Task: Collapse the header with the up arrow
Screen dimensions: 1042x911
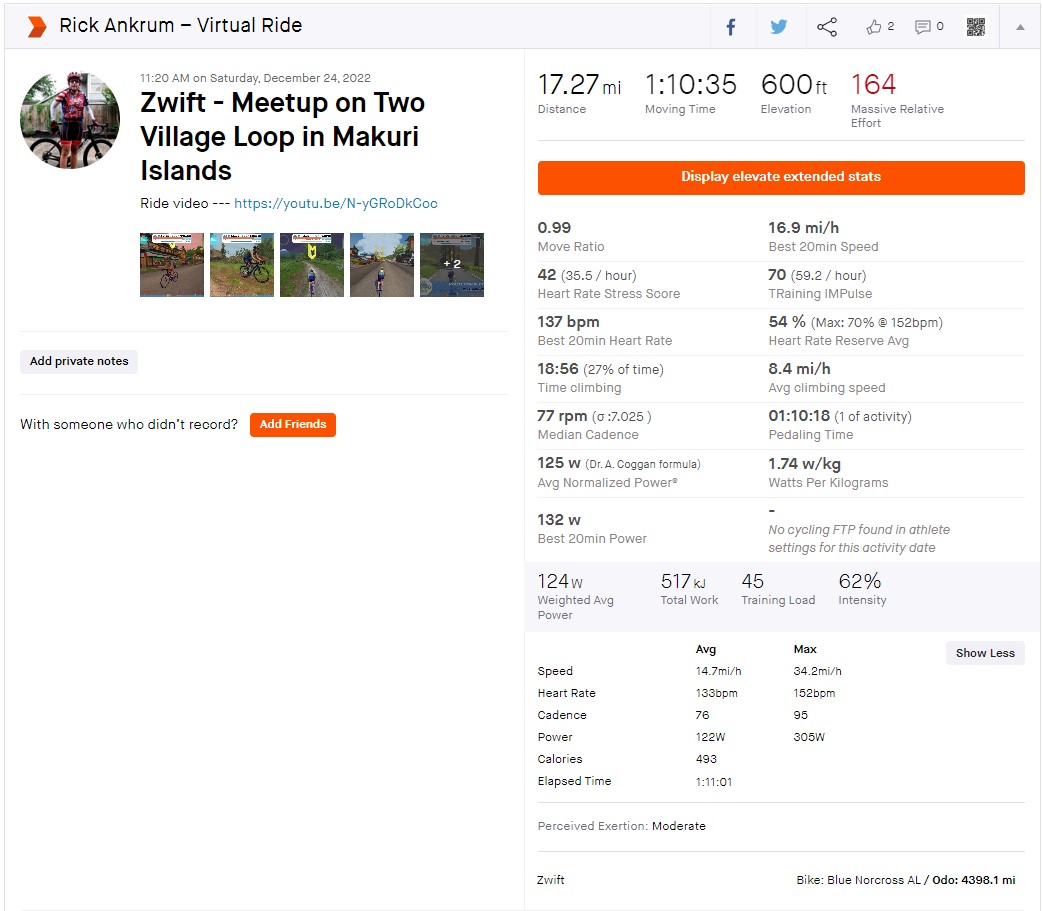Action: [1020, 27]
